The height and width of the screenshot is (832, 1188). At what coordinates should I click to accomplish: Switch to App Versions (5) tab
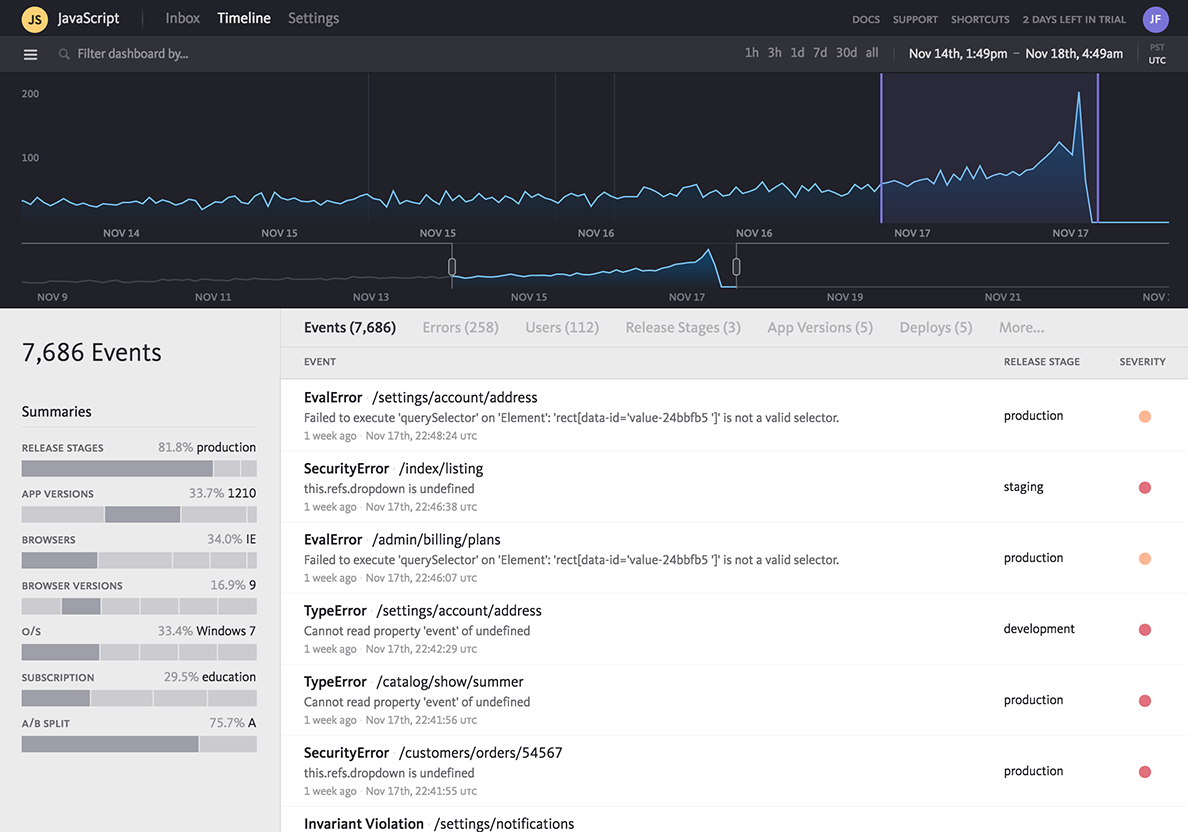click(820, 327)
